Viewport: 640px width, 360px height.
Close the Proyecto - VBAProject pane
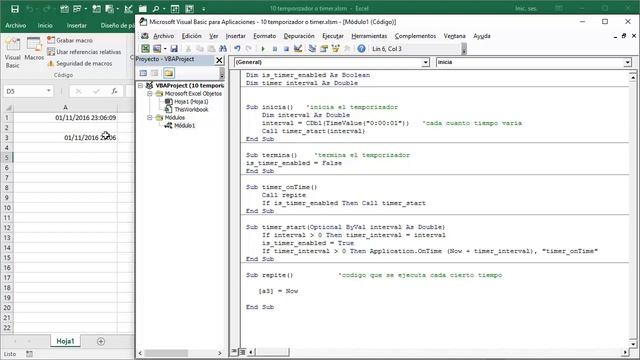(x=219, y=60)
